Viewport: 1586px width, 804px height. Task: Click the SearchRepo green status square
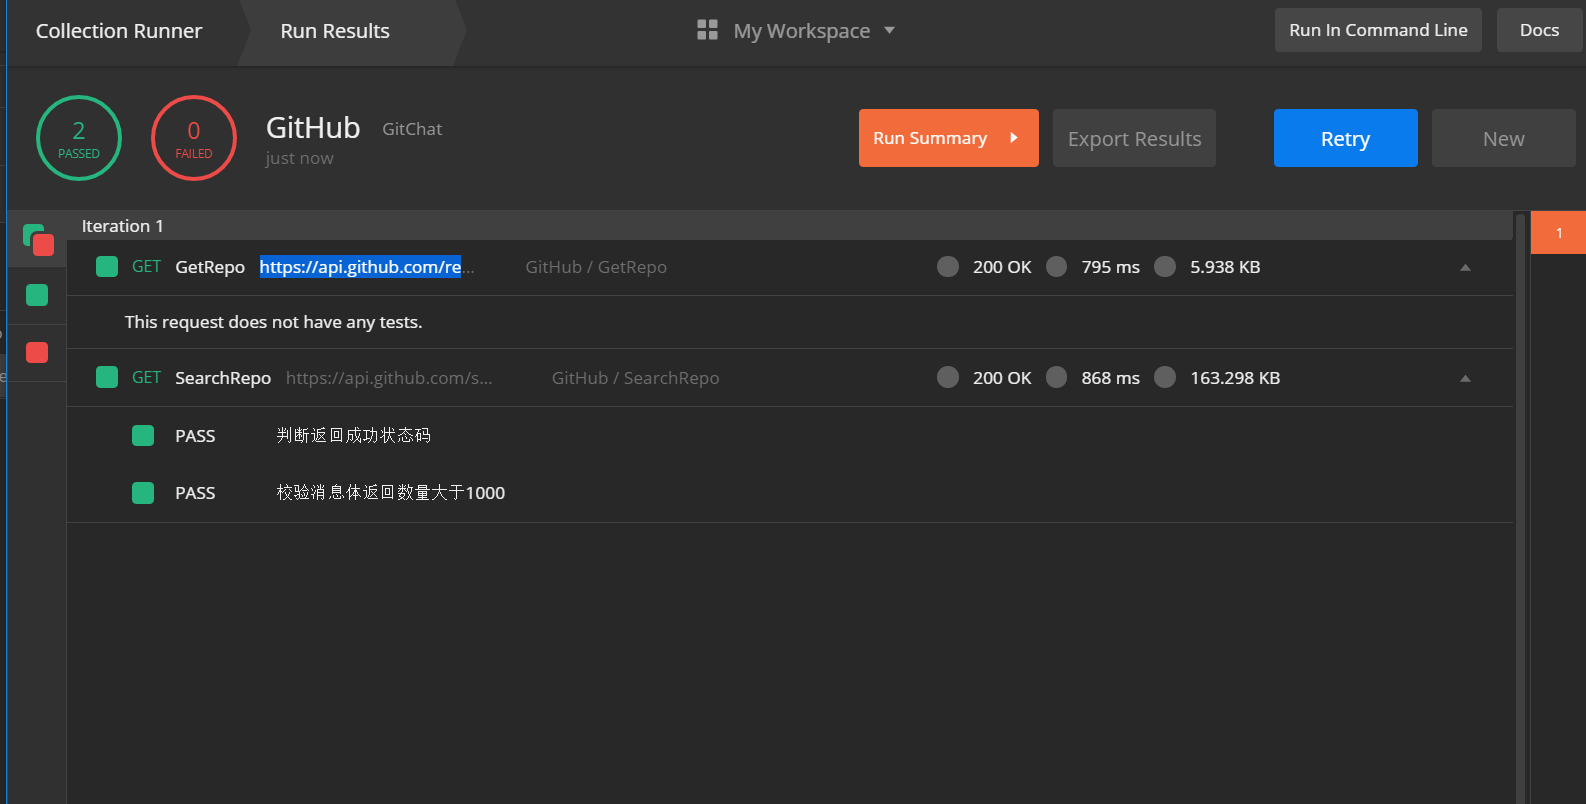(x=107, y=377)
